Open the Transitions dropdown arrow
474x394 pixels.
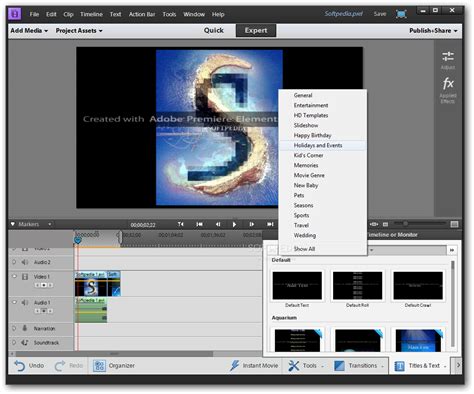tap(383, 367)
